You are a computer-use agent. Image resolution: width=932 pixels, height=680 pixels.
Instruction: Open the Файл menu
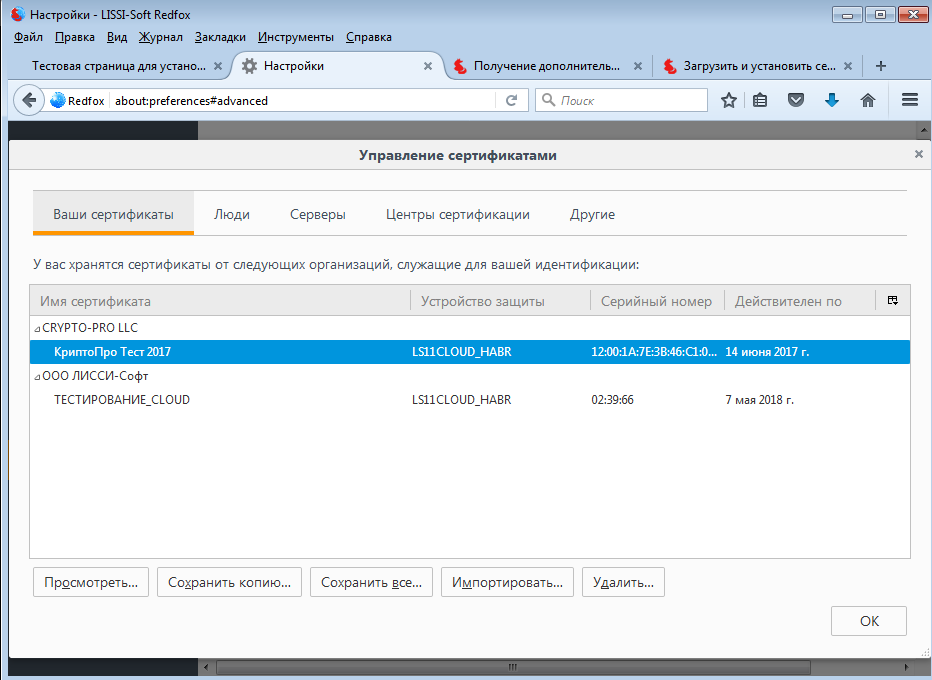(x=28, y=37)
